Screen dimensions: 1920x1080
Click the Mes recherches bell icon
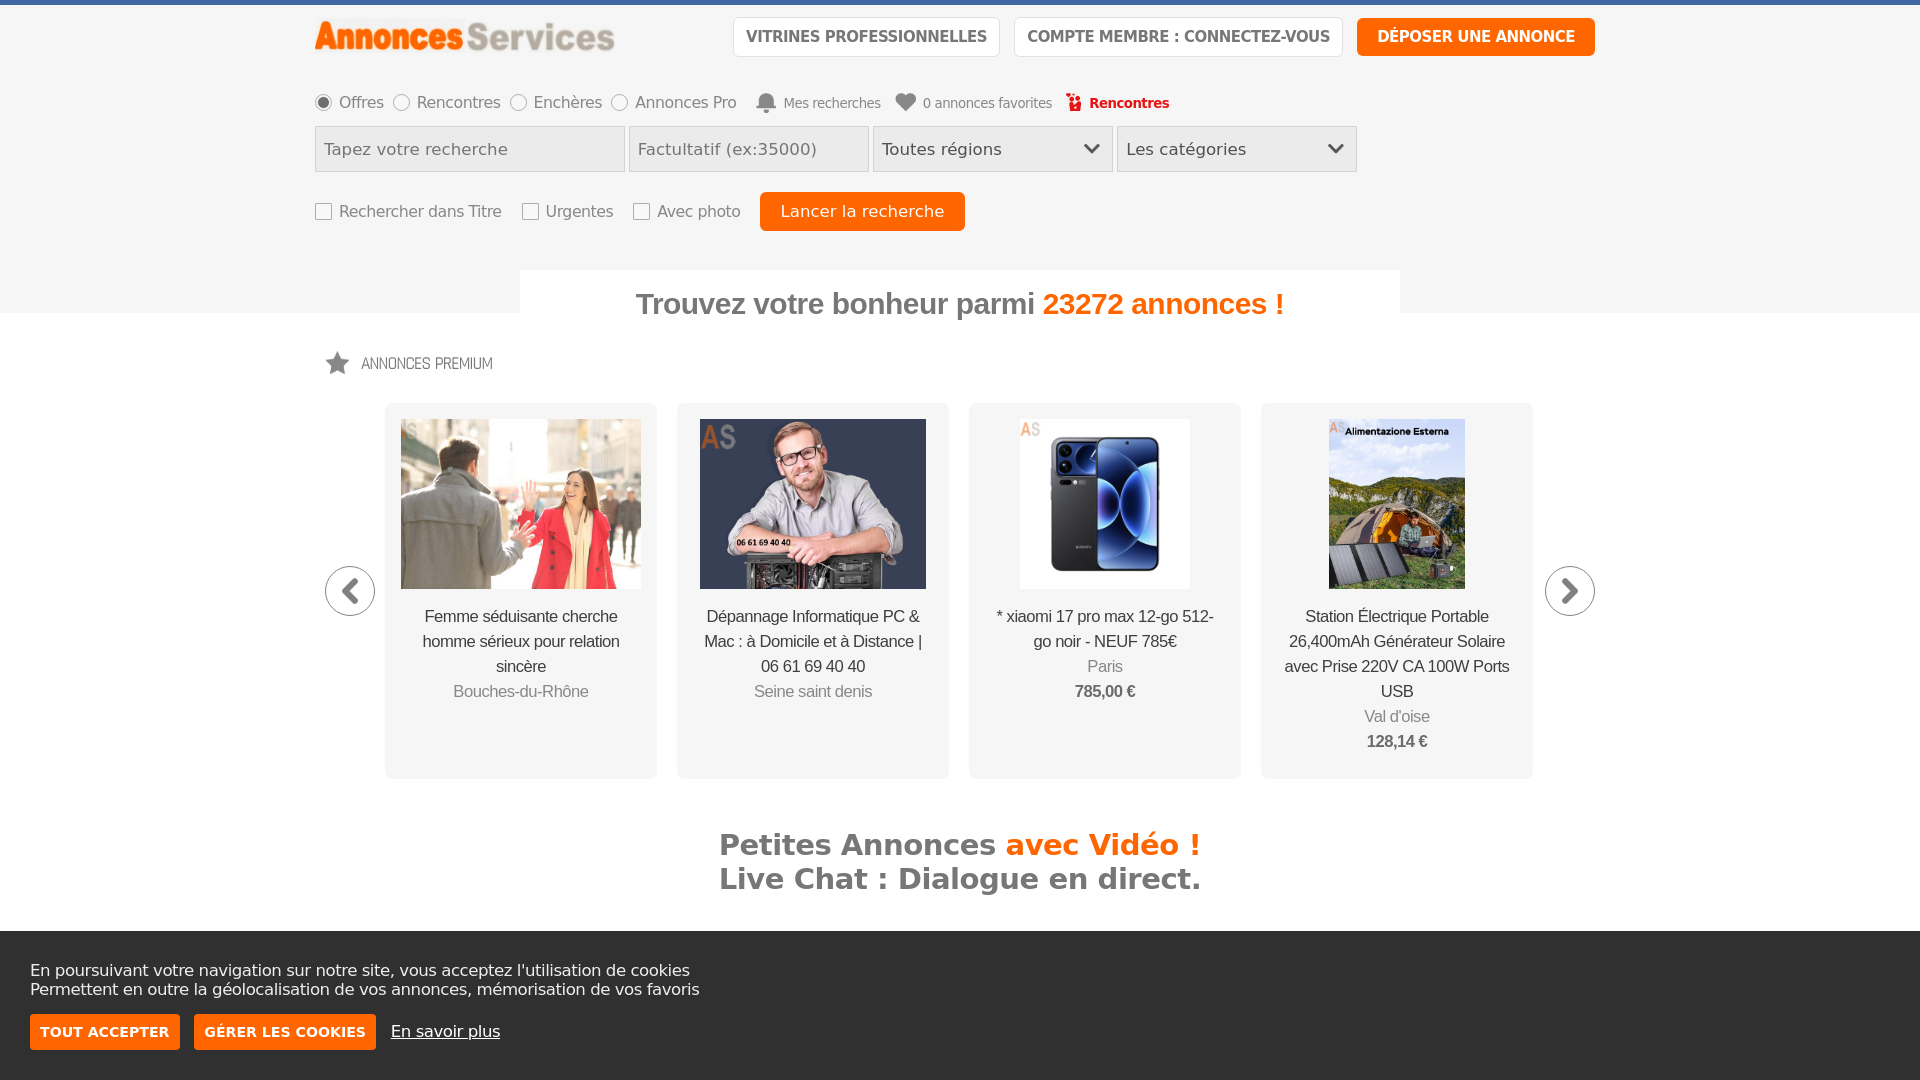point(766,102)
